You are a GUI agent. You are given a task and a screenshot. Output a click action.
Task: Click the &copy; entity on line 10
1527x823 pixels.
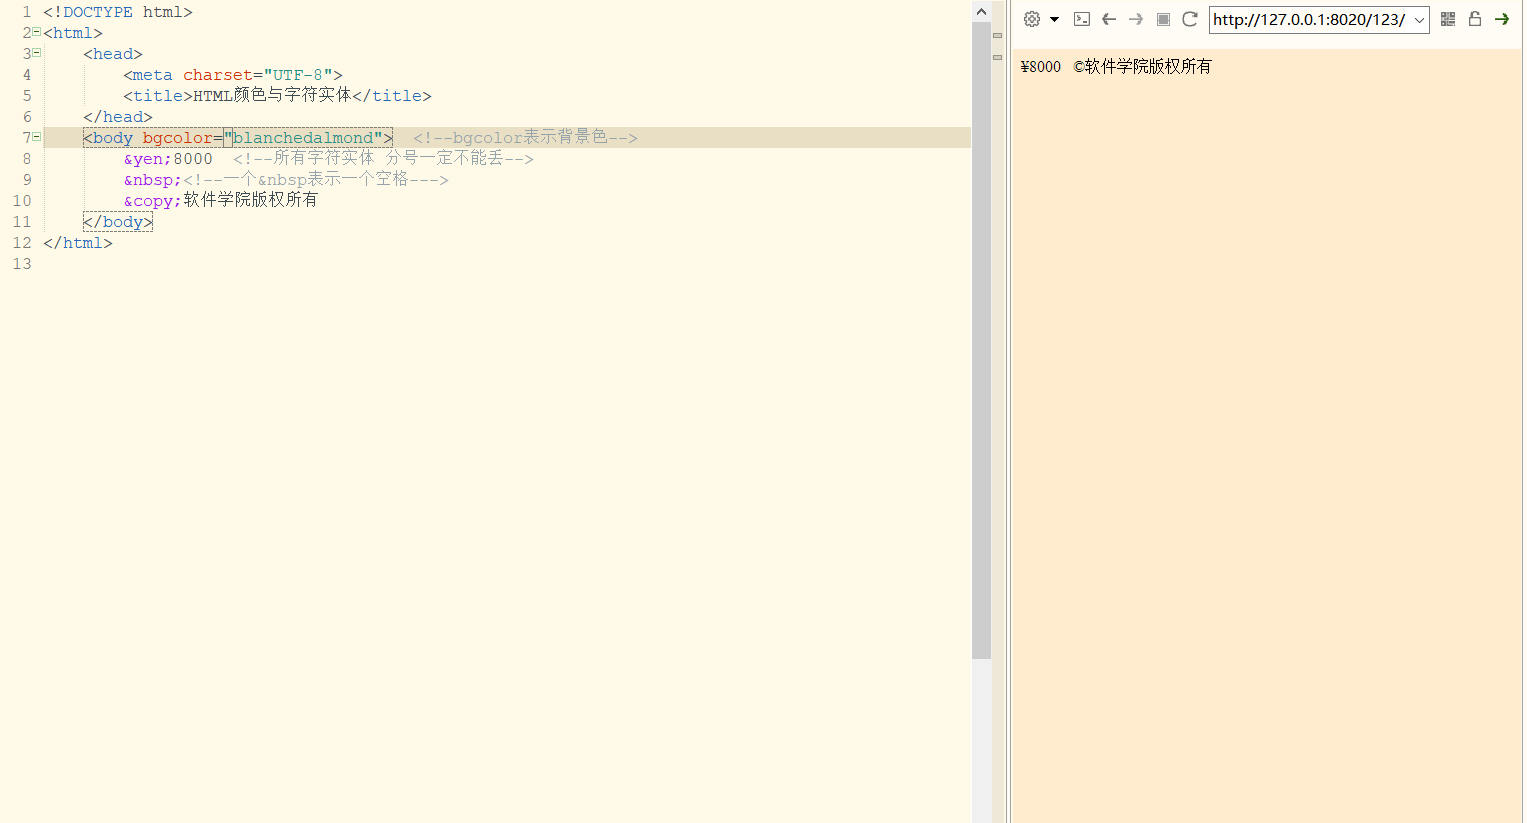153,201
